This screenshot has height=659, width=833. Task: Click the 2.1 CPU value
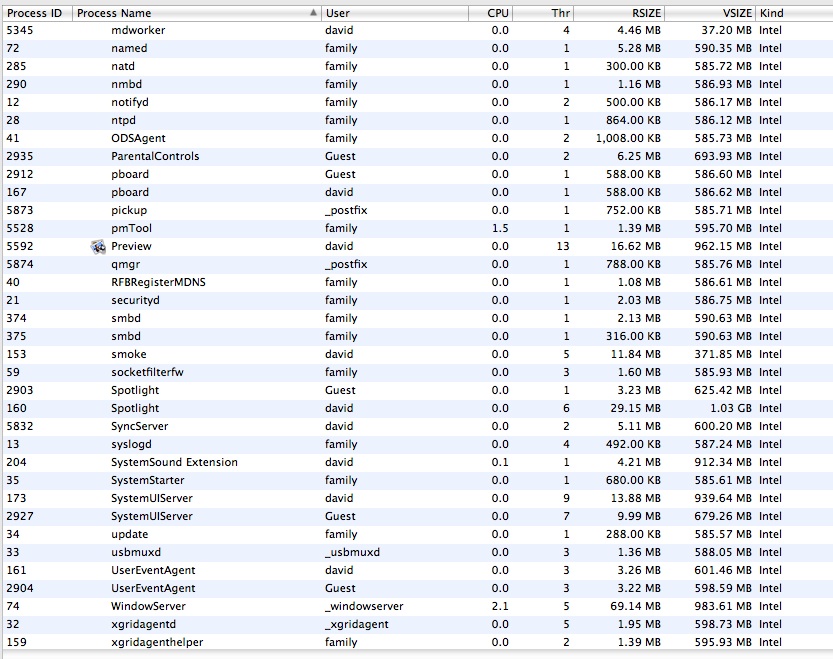[500, 606]
